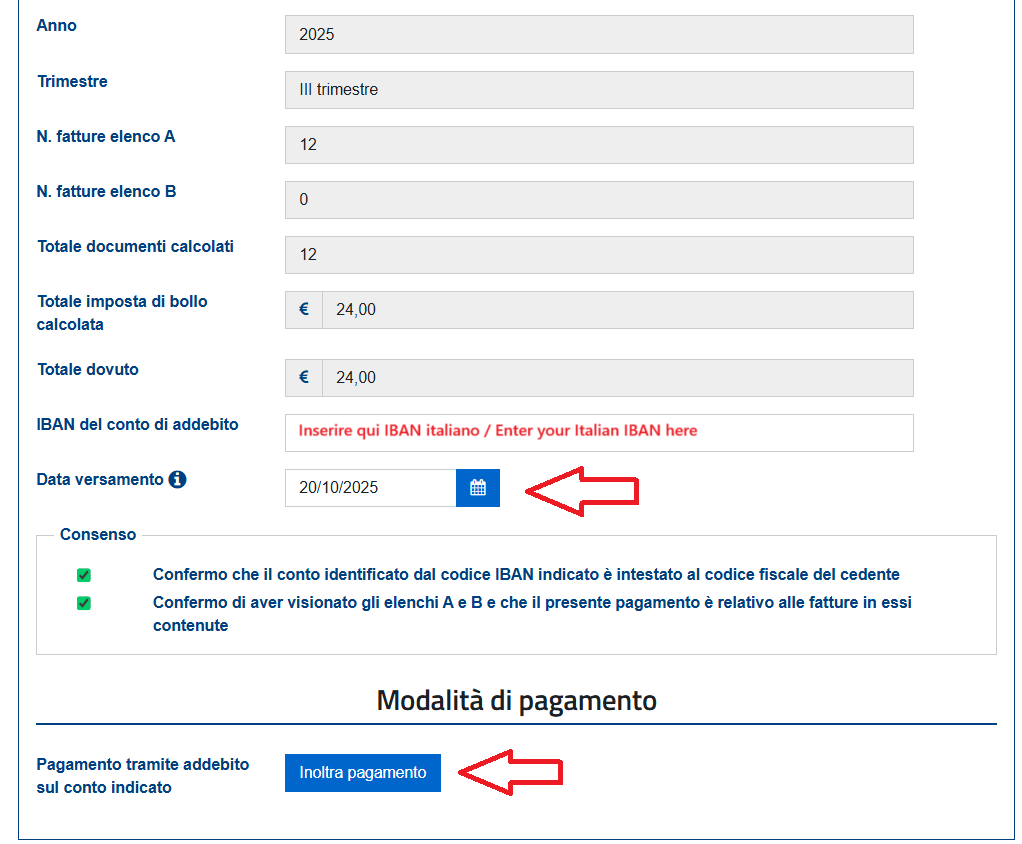The width and height of the screenshot is (1022, 844).
Task: Select the Totale documenti calcolati field
Action: (x=596, y=254)
